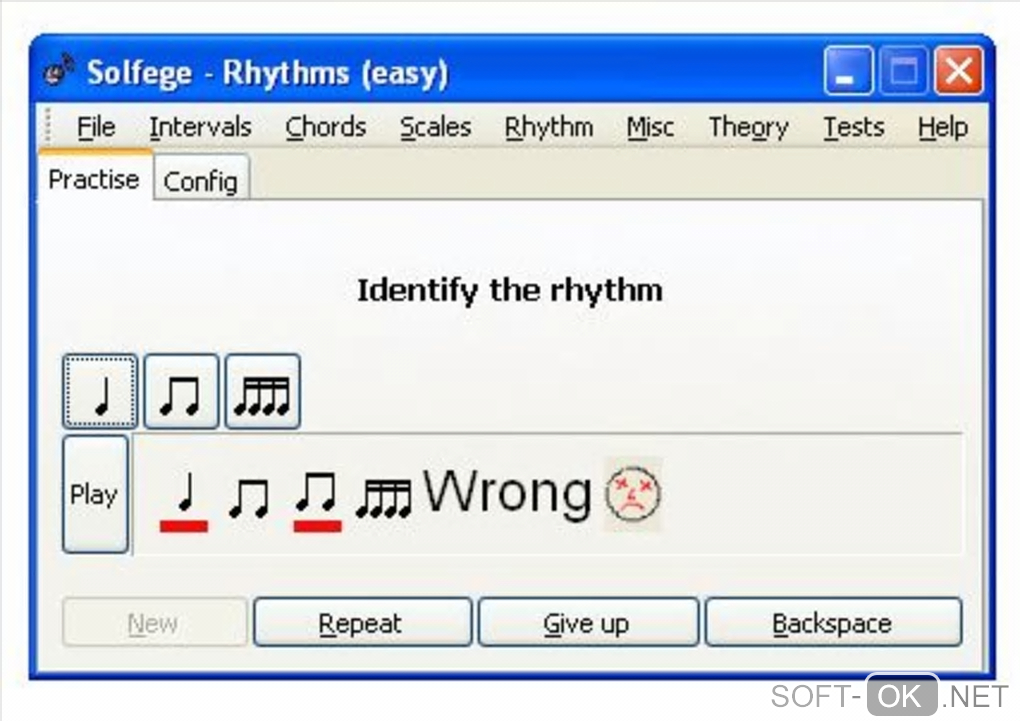Open the Misc menu
The width and height of the screenshot is (1020, 721).
pyautogui.click(x=650, y=127)
